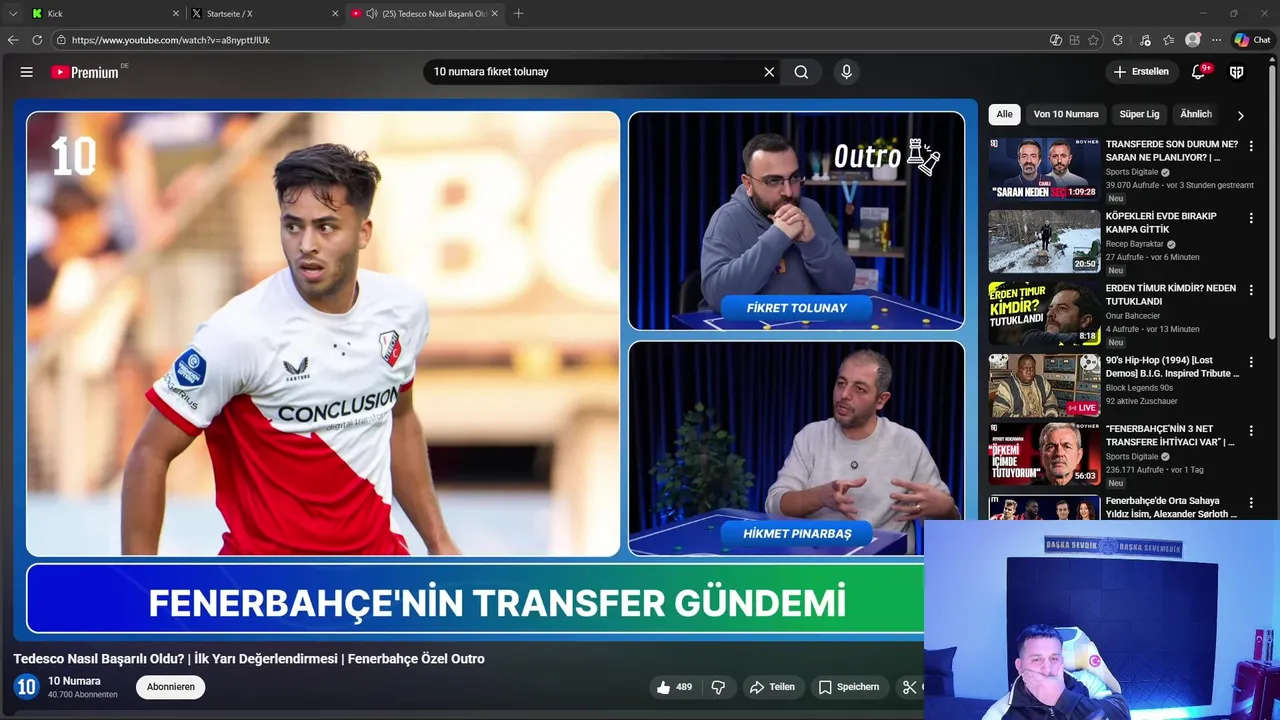Image resolution: width=1280 pixels, height=720 pixels.
Task: Open more options for 3 NET TRANSFERE video
Action: pyautogui.click(x=1251, y=430)
